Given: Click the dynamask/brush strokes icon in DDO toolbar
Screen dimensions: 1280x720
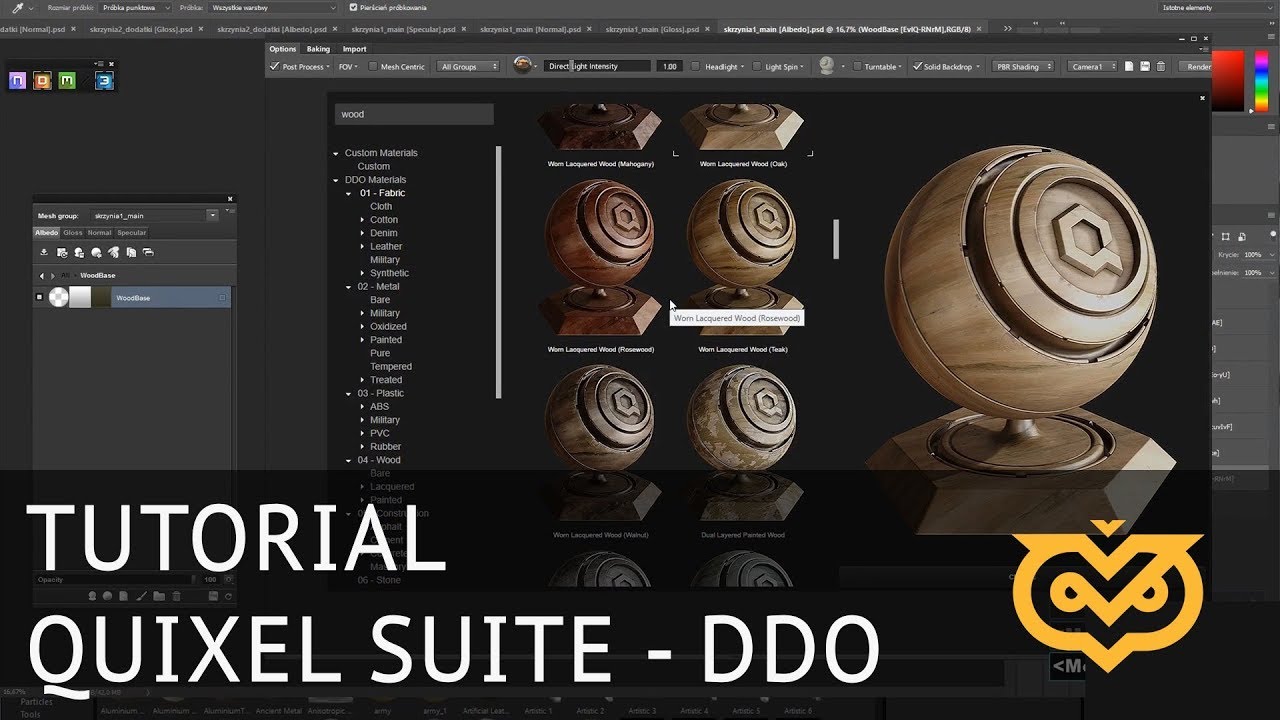Looking at the screenshot, I should (114, 253).
